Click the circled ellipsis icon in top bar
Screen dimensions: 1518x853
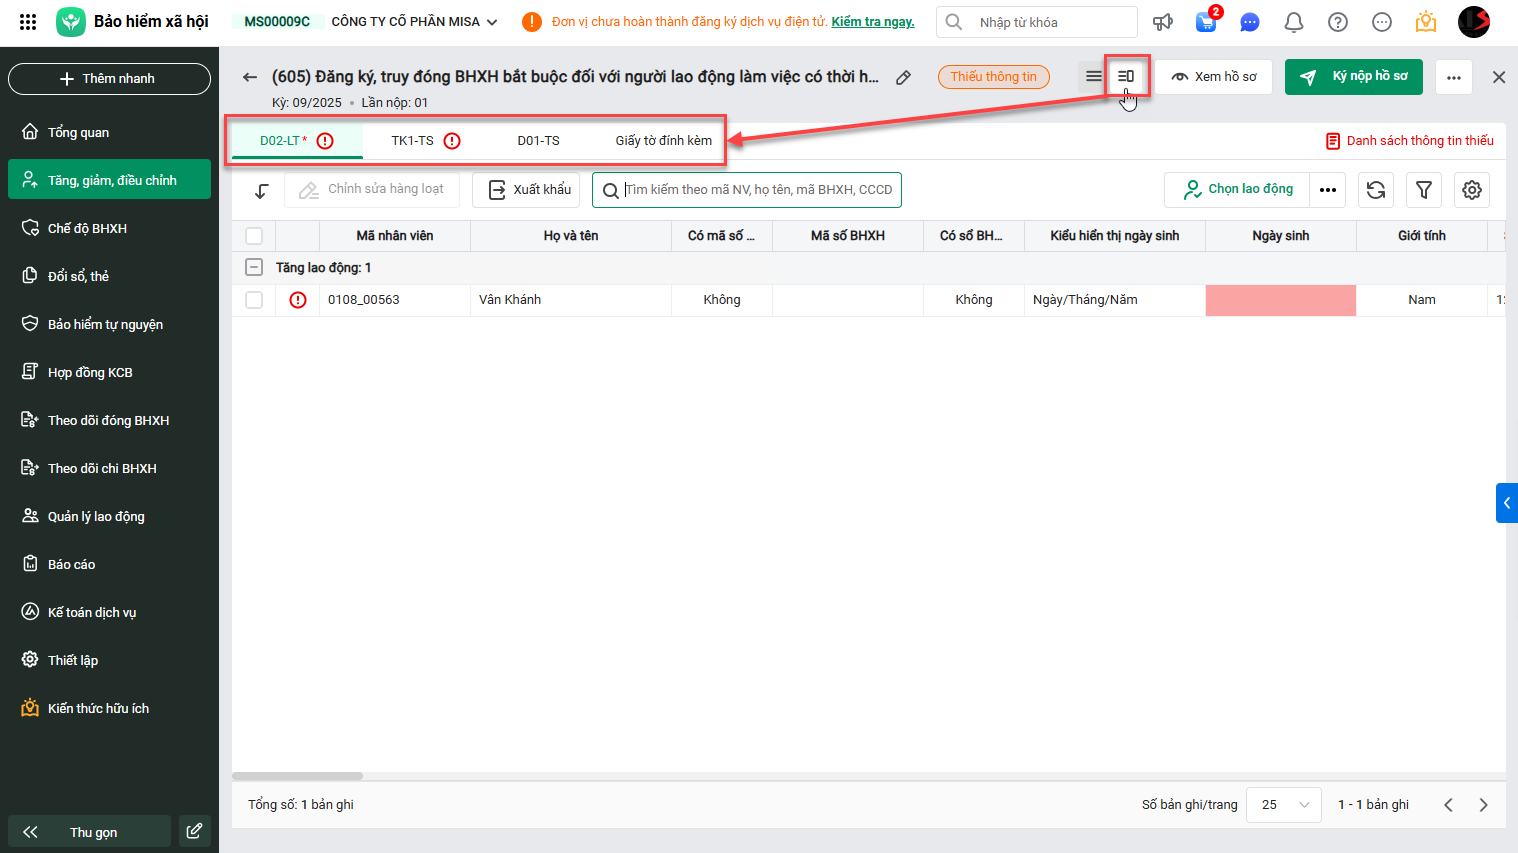1382,22
